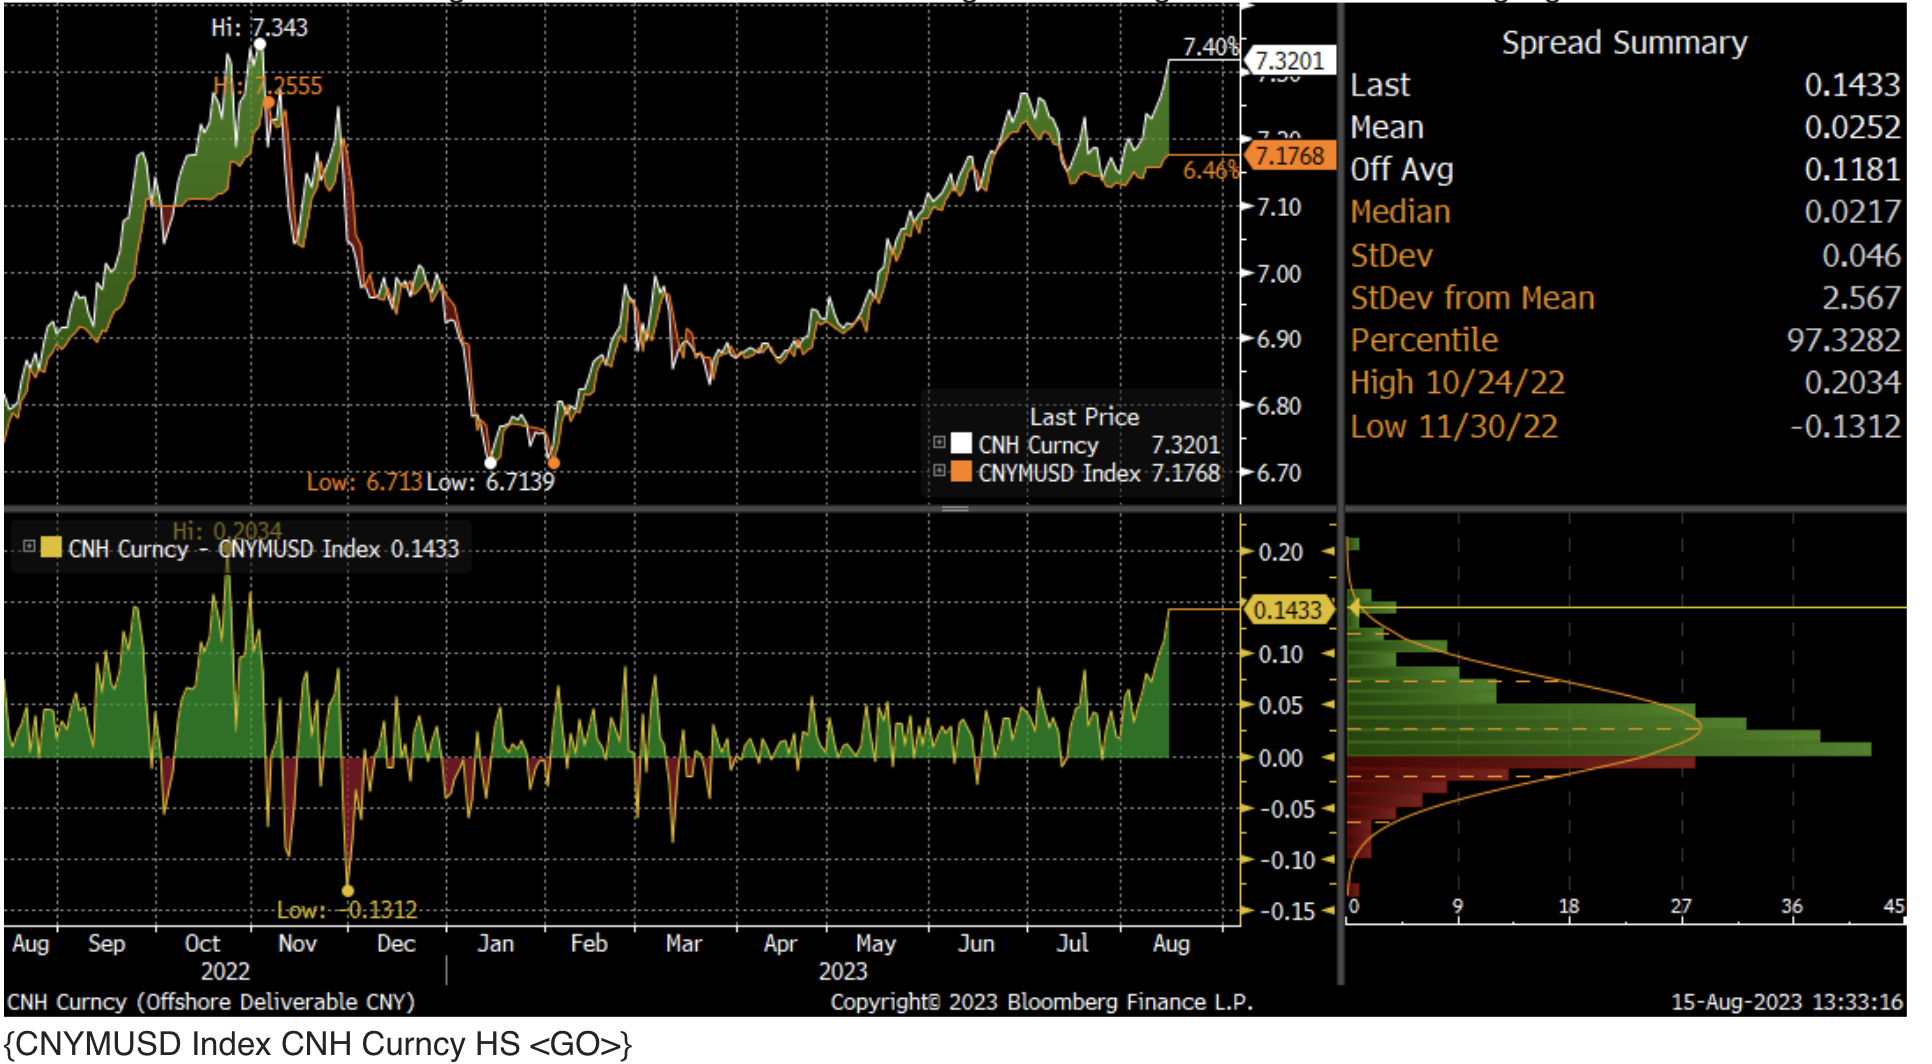Click the Bloomberg Finance L.P. copyright text
Viewport: 1932px width, 1064px height.
[1041, 1002]
